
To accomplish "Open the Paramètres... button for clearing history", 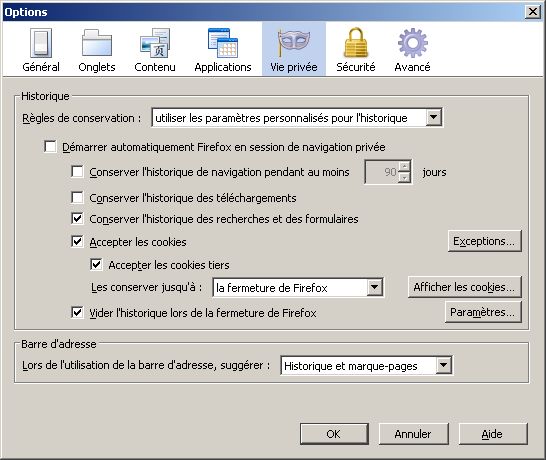I will 483,312.
